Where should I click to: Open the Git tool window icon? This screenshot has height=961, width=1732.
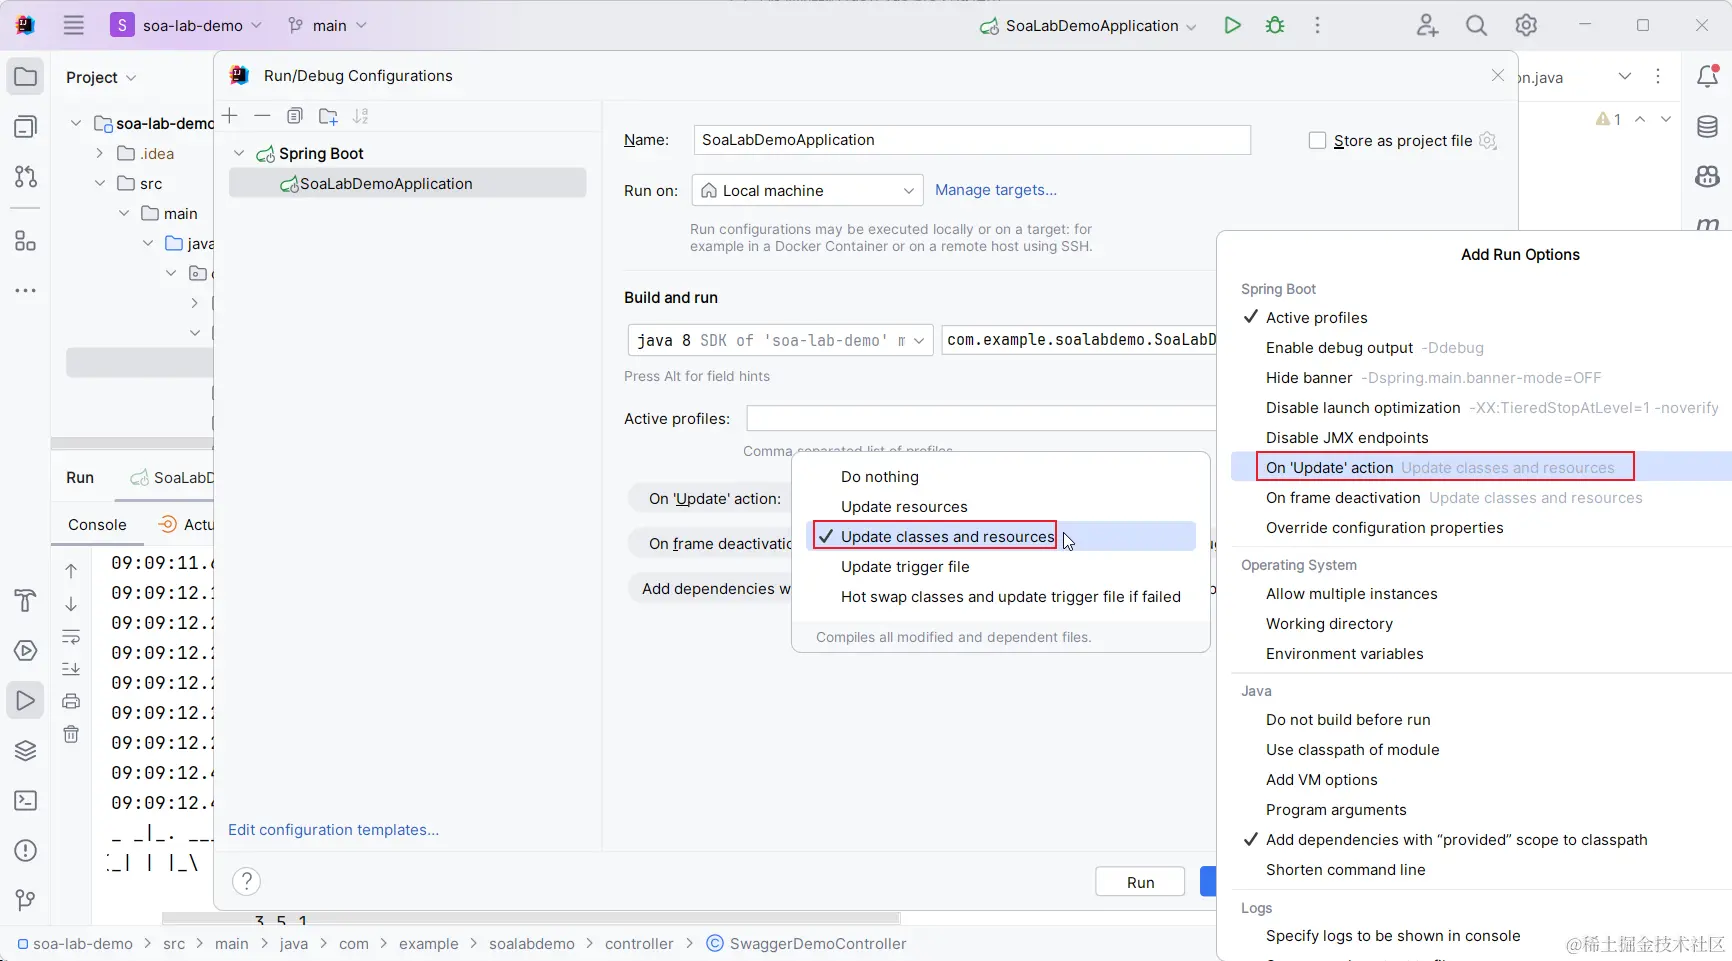(26, 900)
